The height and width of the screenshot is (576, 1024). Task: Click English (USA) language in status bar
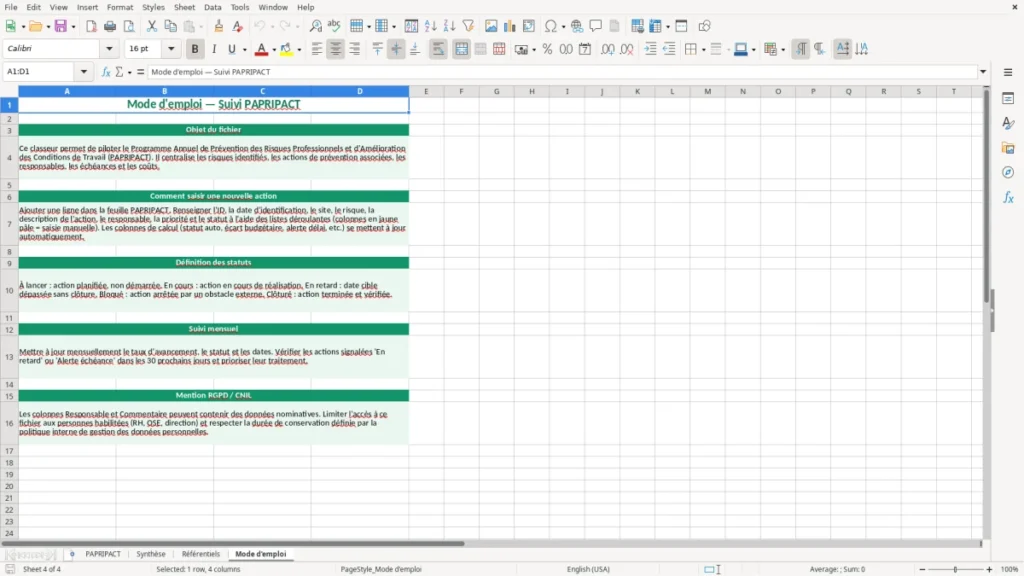click(x=588, y=569)
